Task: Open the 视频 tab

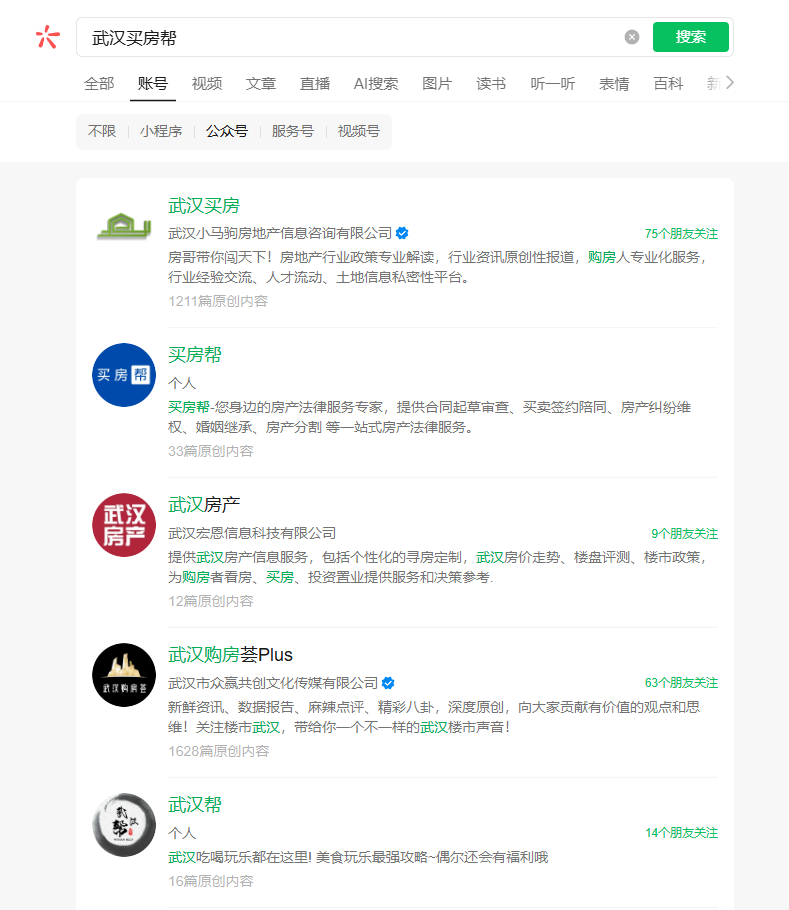Action: pos(207,84)
